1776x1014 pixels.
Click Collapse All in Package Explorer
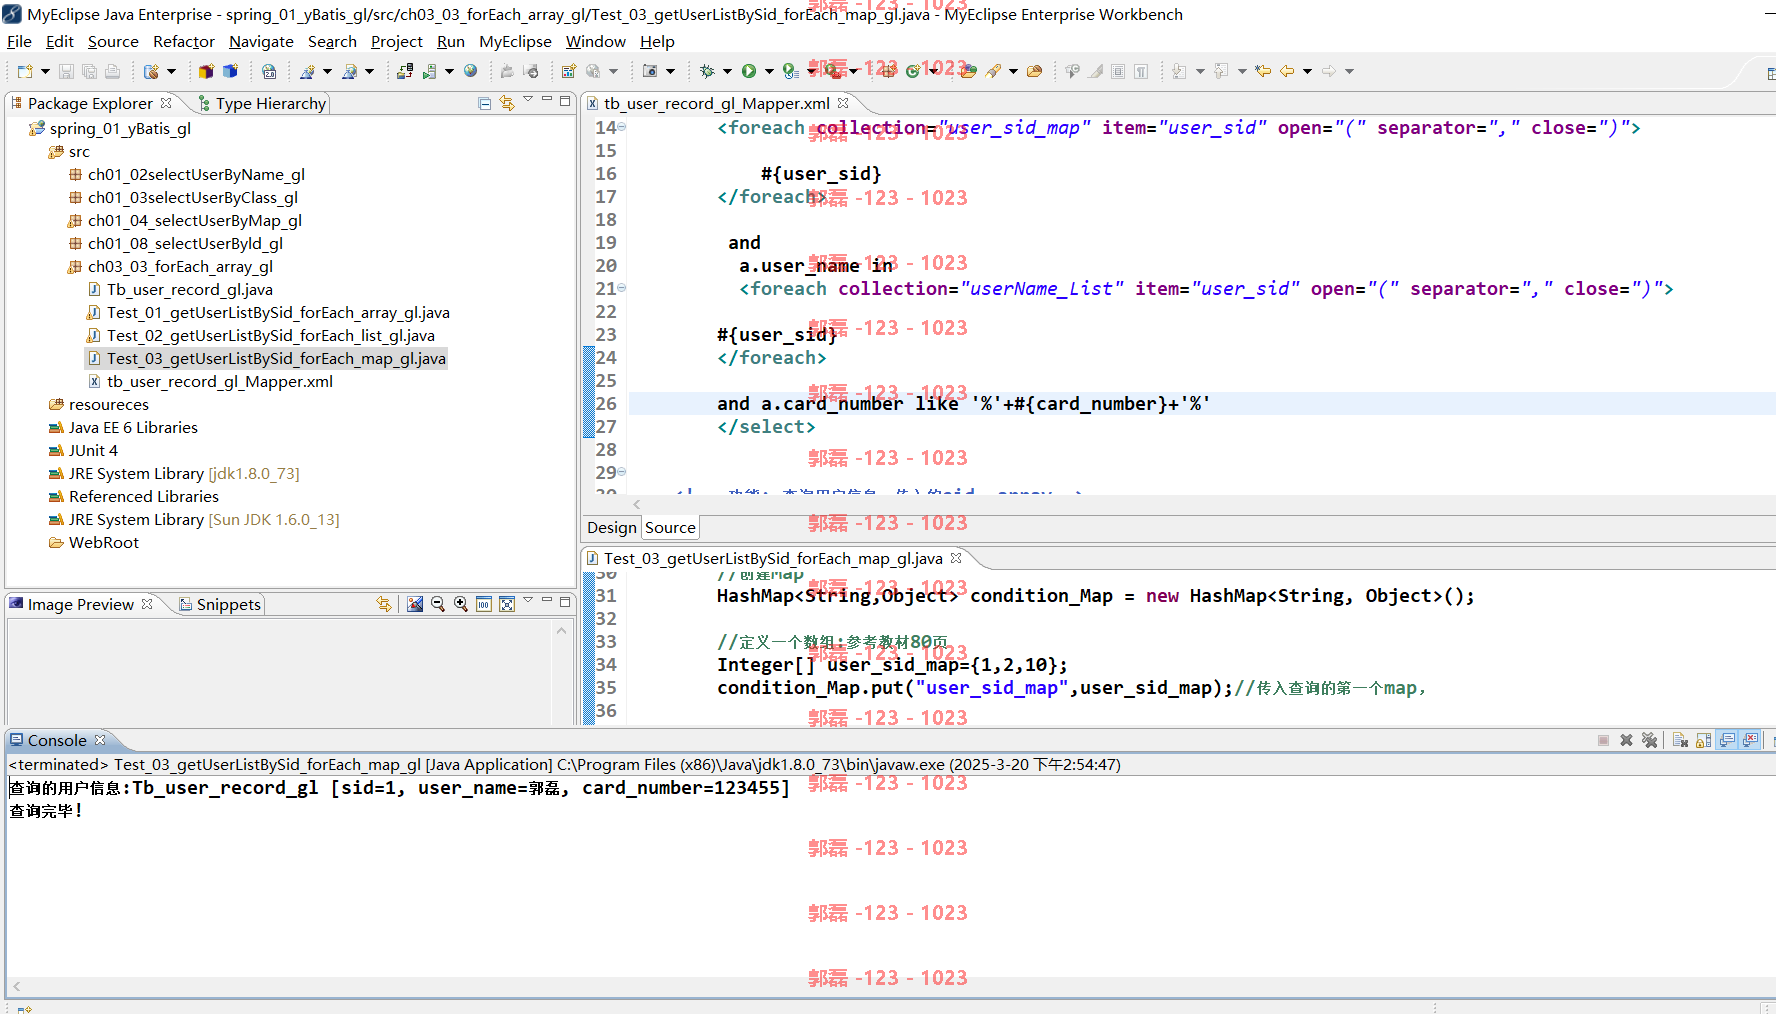(x=485, y=103)
